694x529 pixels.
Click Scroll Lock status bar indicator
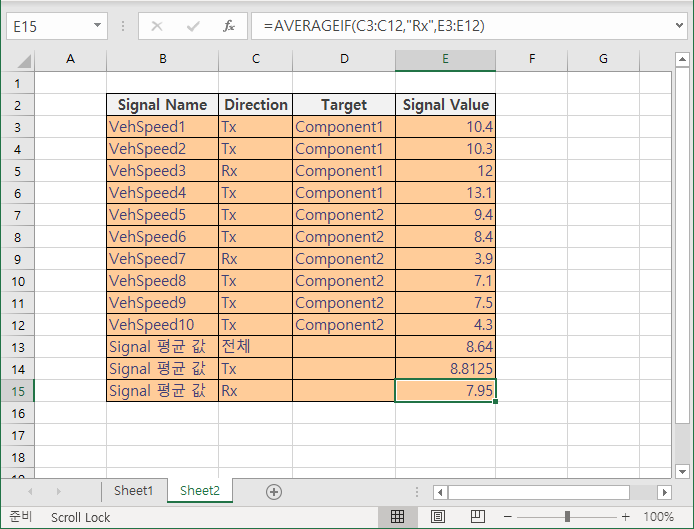tap(80, 517)
